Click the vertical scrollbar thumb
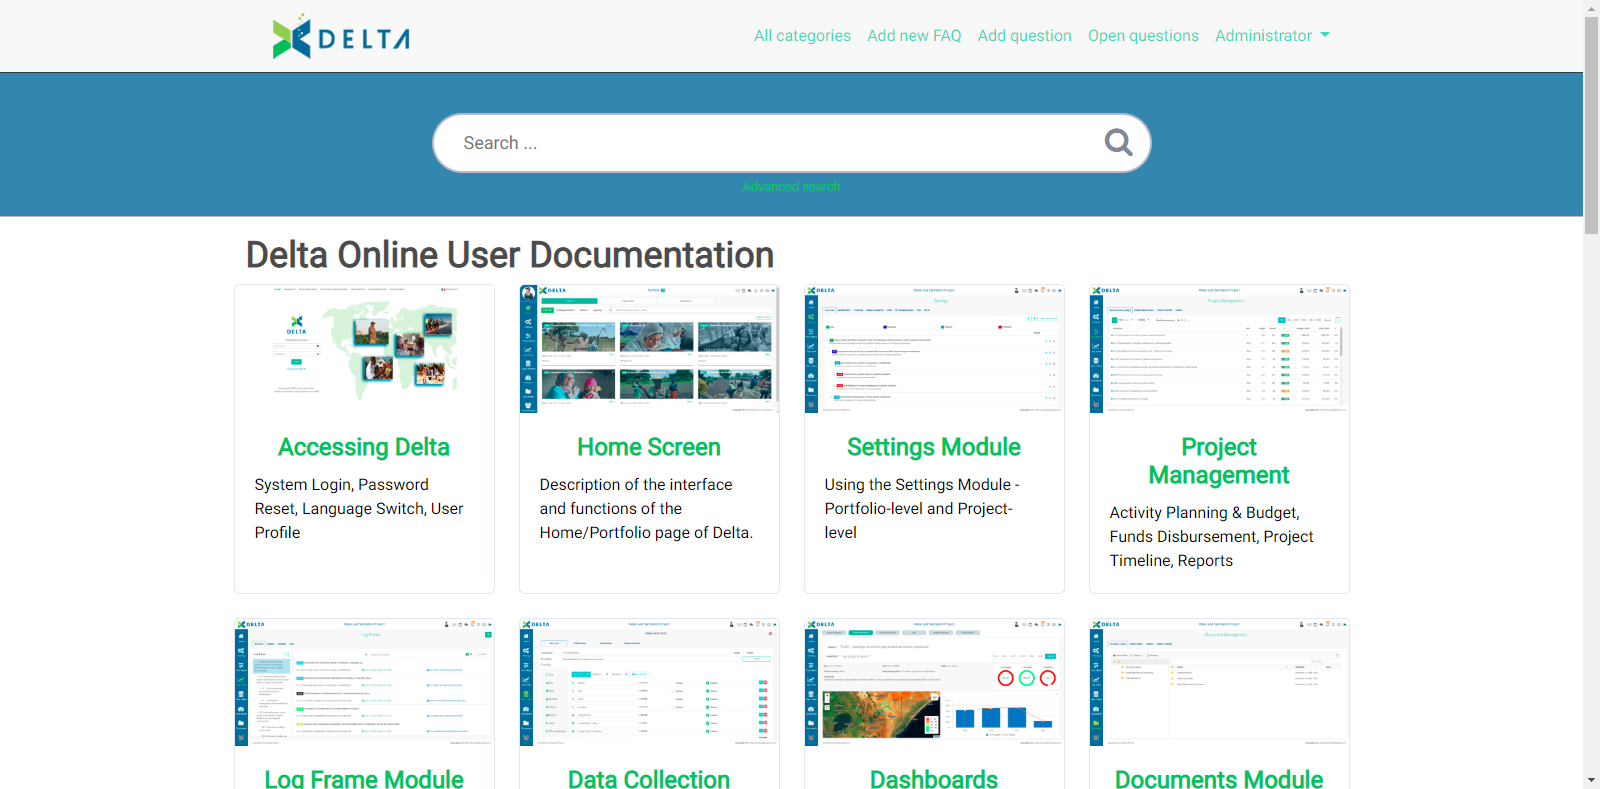The image size is (1600, 789). pyautogui.click(x=1592, y=125)
